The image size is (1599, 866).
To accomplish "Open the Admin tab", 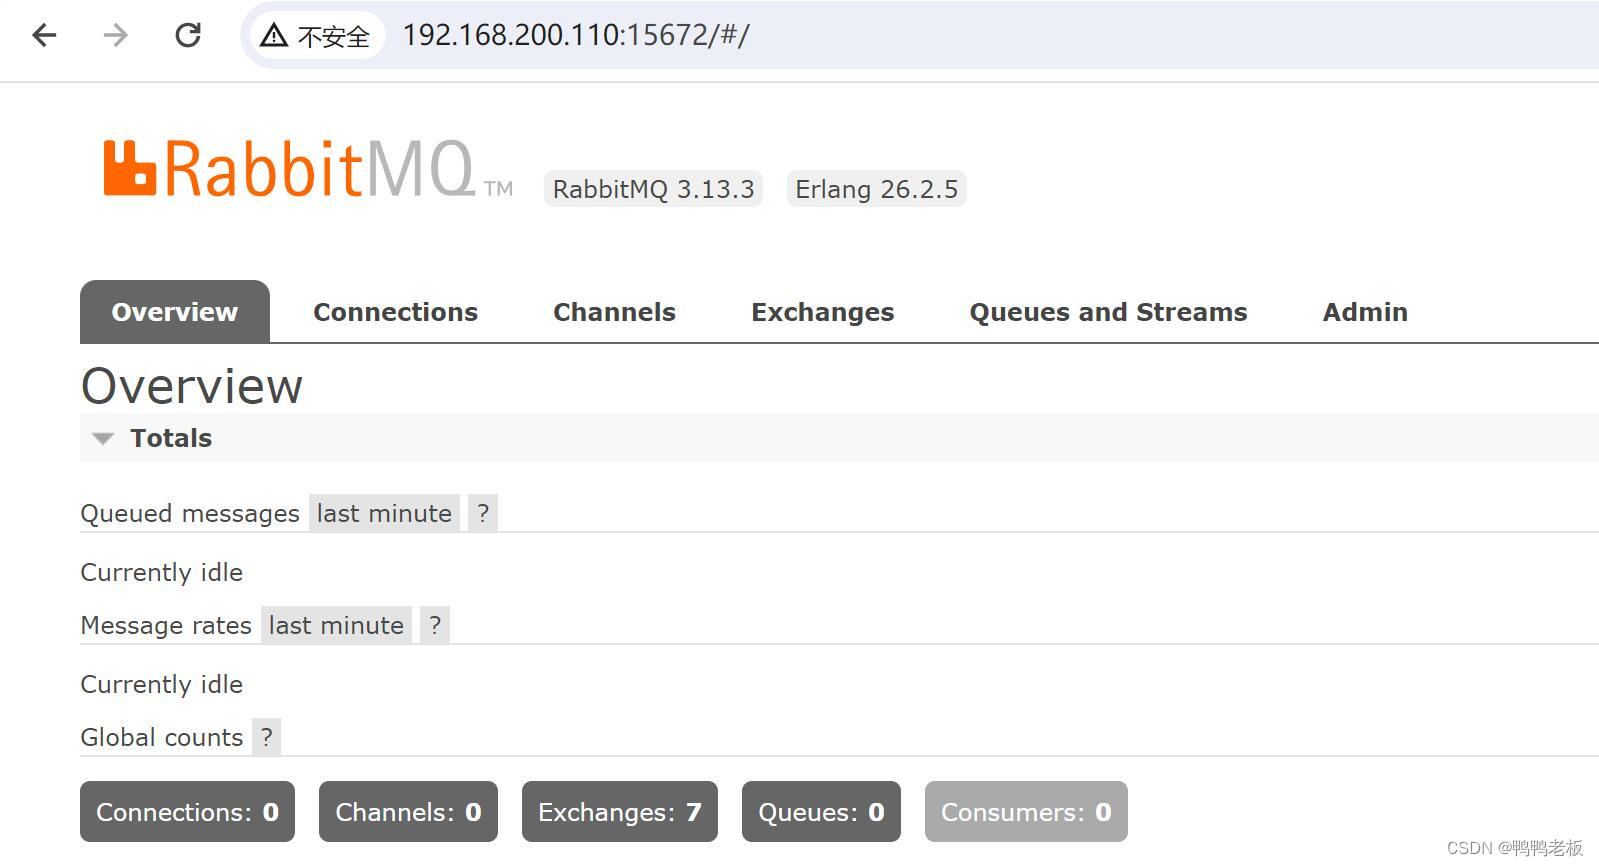I will [x=1365, y=312].
